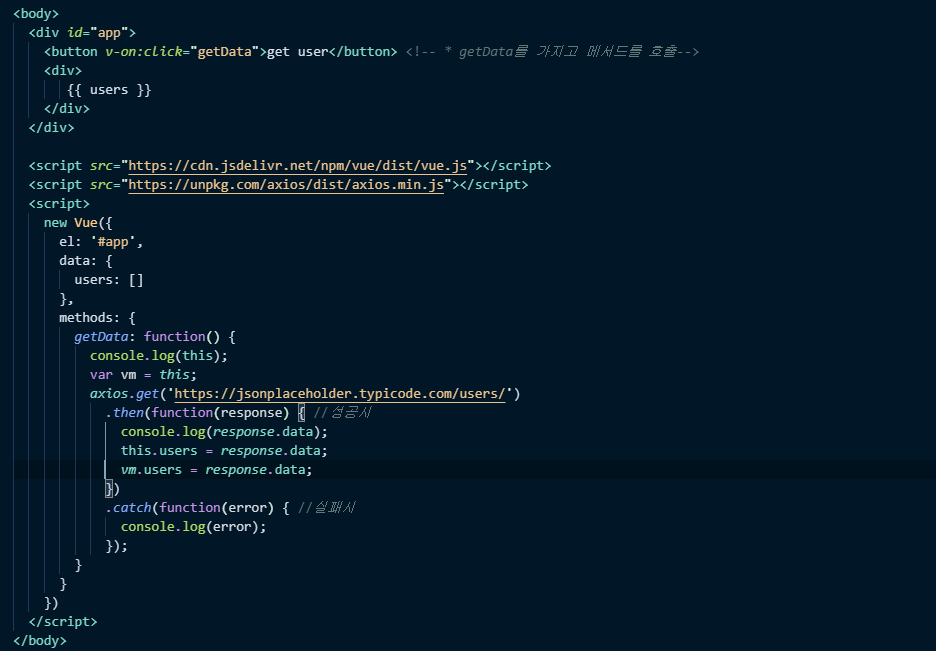
Task: Click the console.log(this) line
Action: click(159, 356)
